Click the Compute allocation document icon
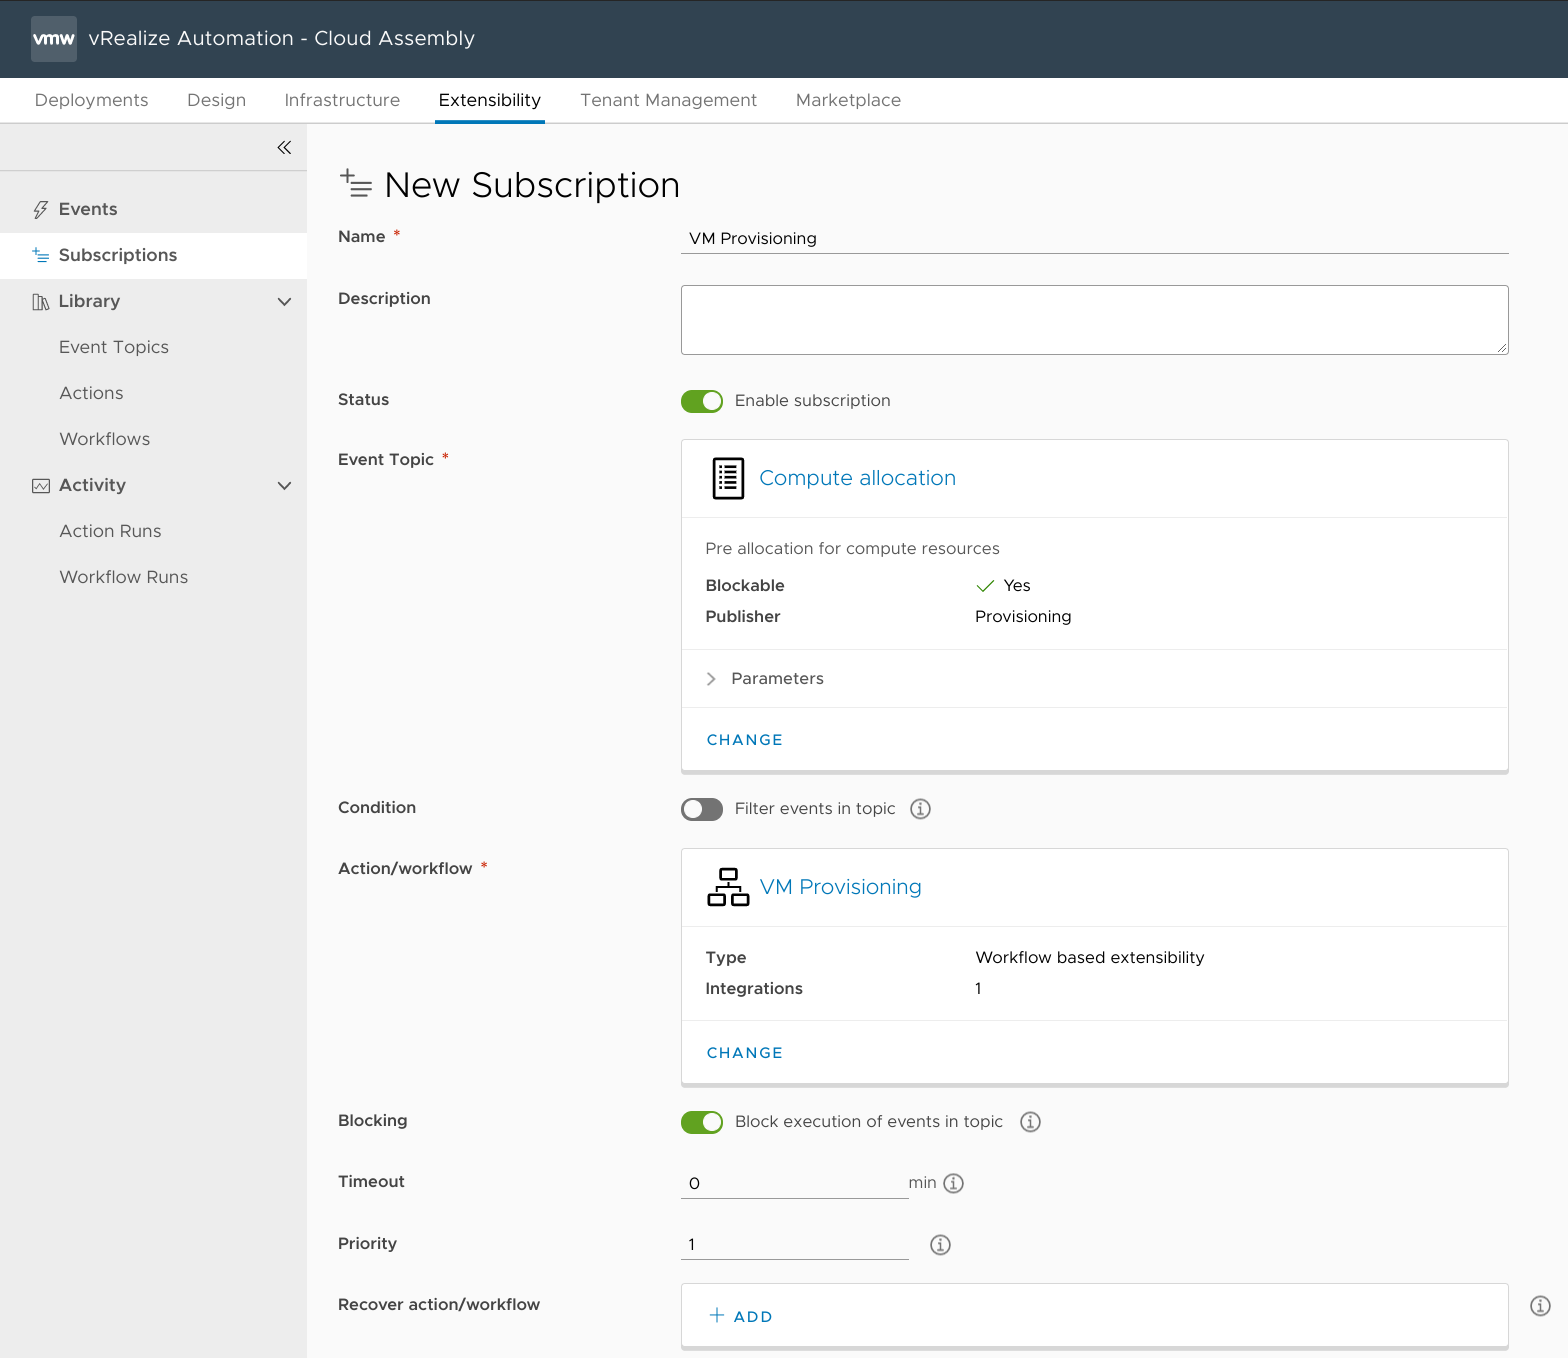The width and height of the screenshot is (1568, 1358). click(x=728, y=478)
